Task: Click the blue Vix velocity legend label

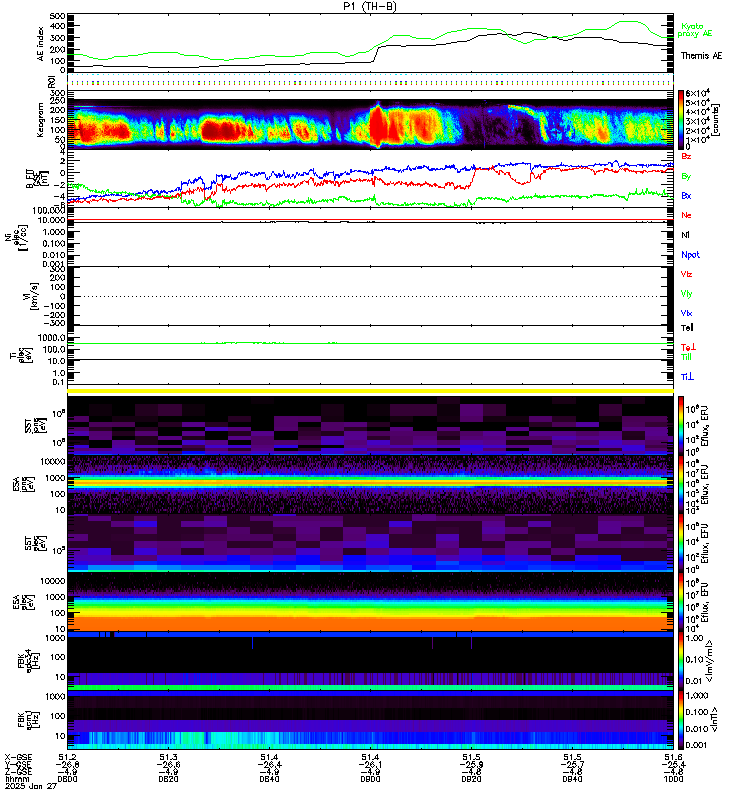Action: tap(686, 313)
